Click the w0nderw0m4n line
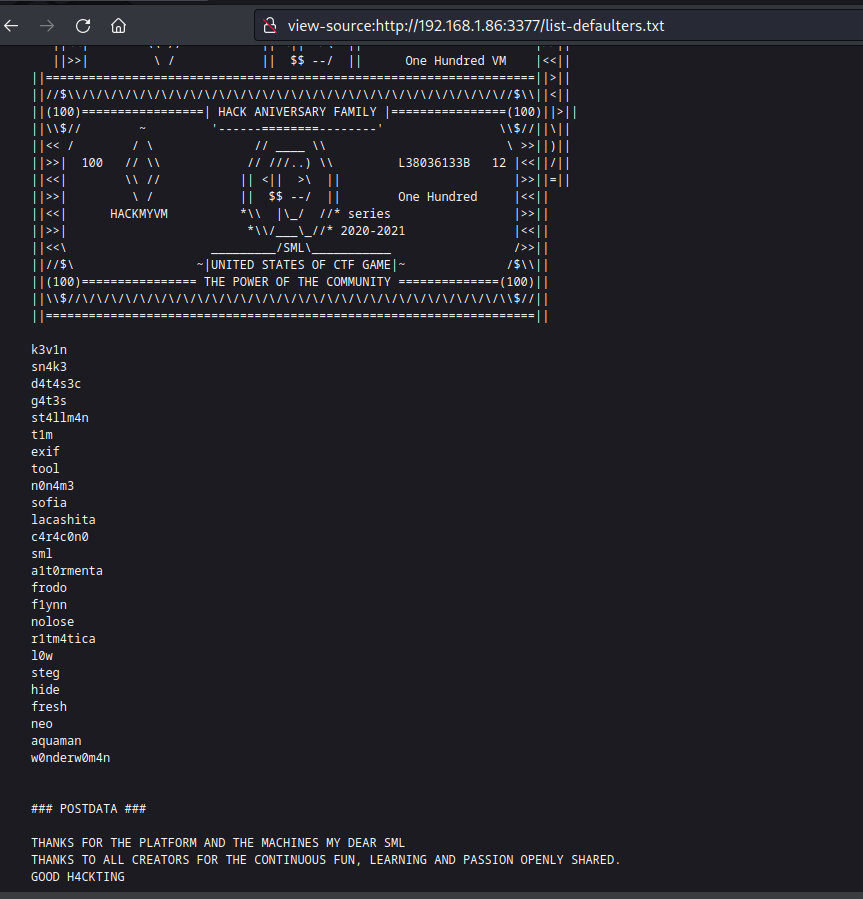Image resolution: width=863 pixels, height=899 pixels. 70,757
